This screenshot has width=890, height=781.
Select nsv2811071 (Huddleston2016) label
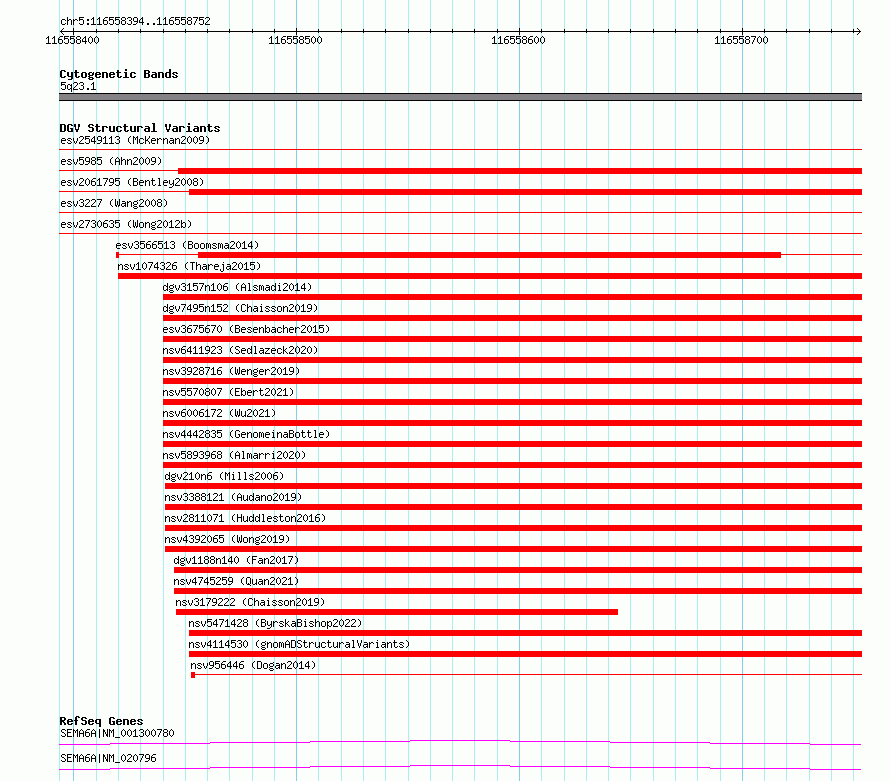click(245, 518)
